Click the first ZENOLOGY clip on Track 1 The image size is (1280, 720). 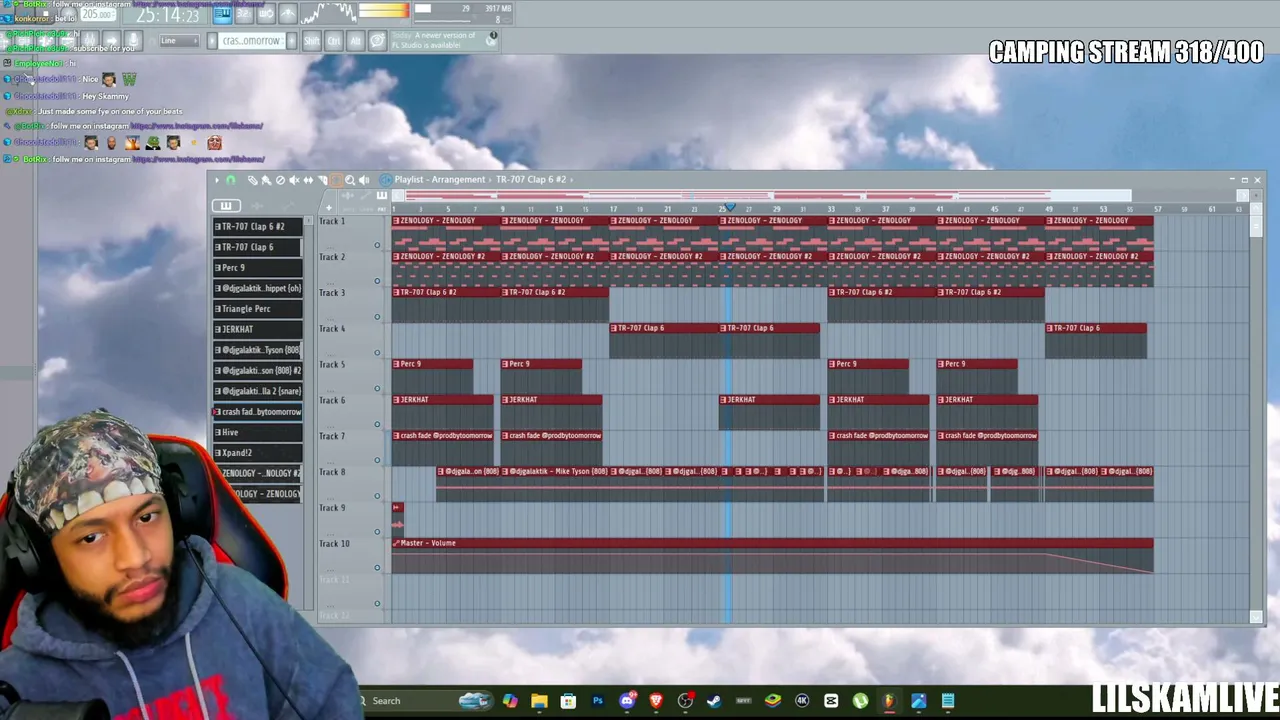pos(446,232)
